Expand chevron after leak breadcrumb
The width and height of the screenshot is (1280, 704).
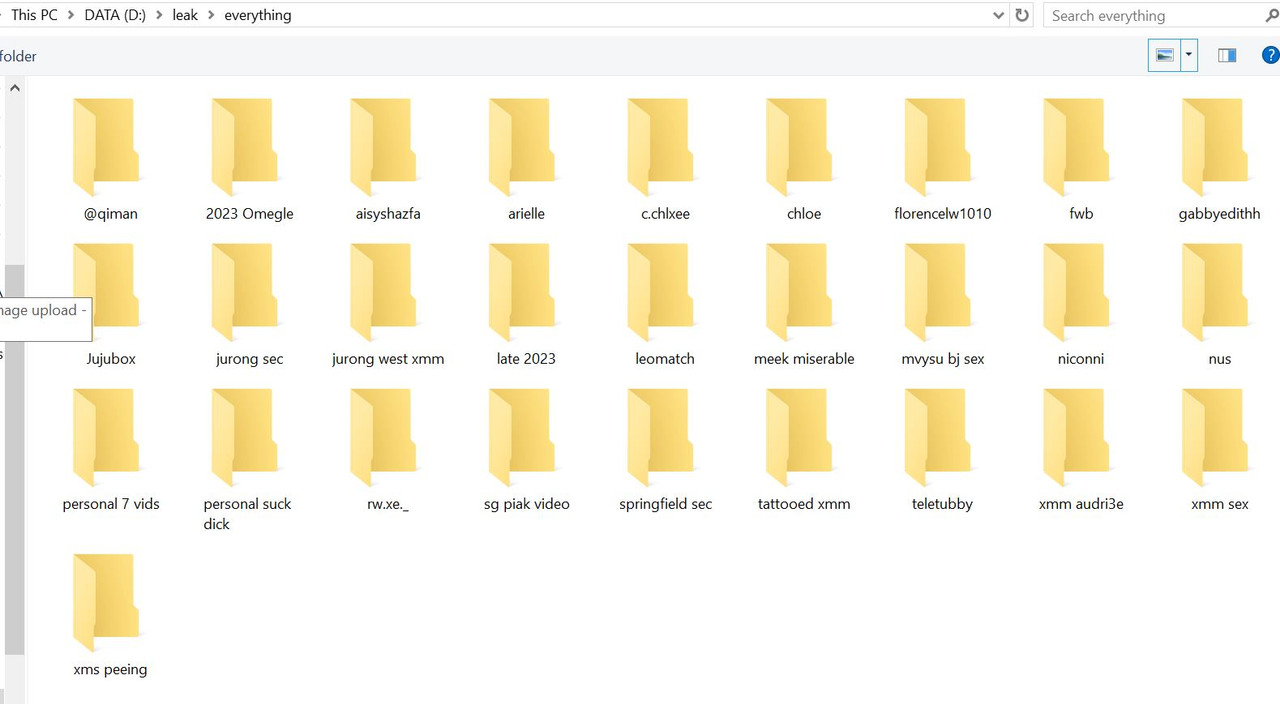211,15
